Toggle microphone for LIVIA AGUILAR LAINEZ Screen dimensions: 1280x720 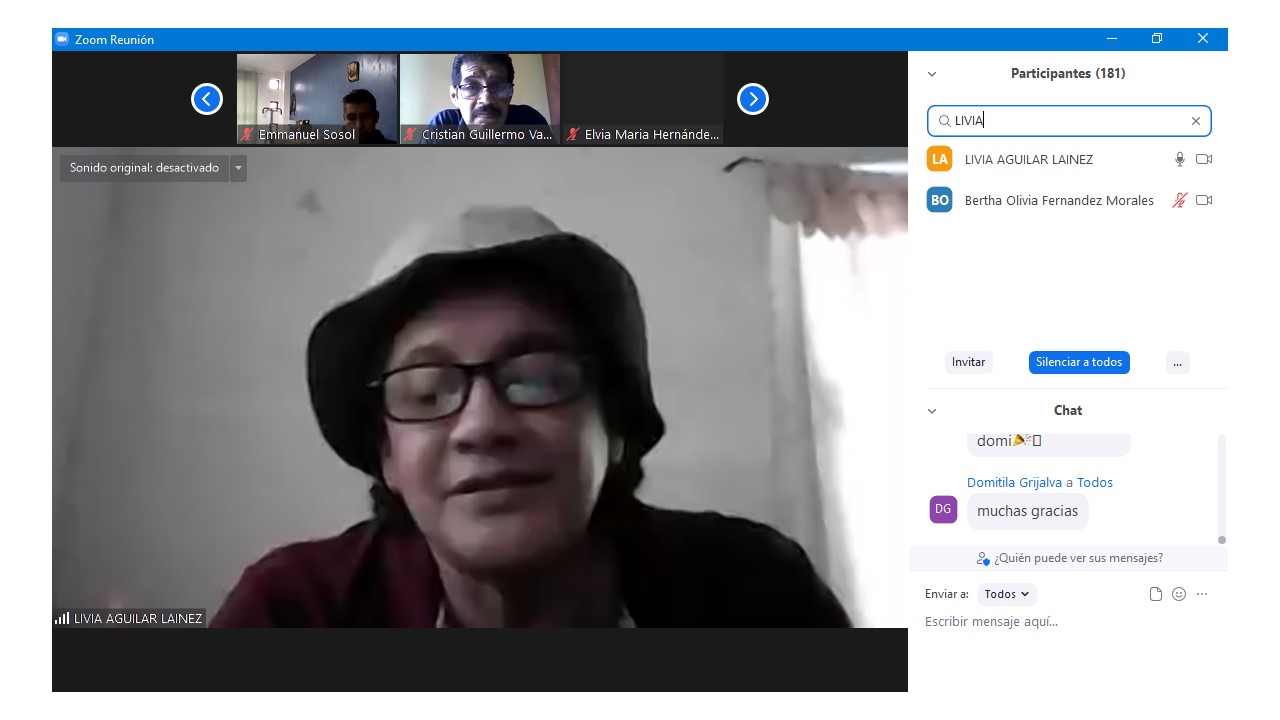(1179, 159)
